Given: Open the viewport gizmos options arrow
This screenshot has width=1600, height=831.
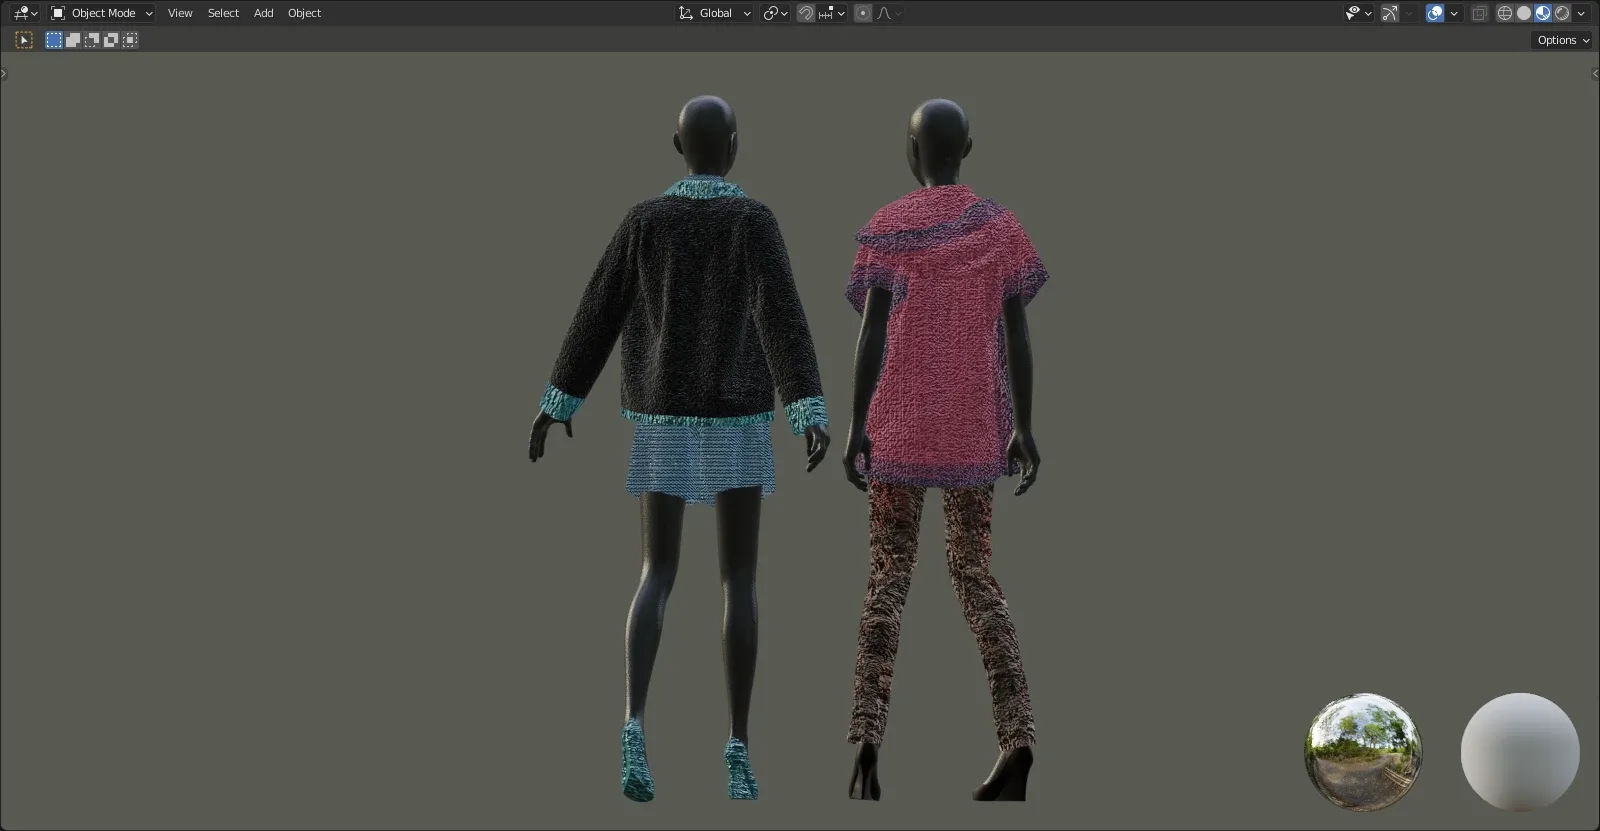Looking at the screenshot, I should coord(1409,13).
